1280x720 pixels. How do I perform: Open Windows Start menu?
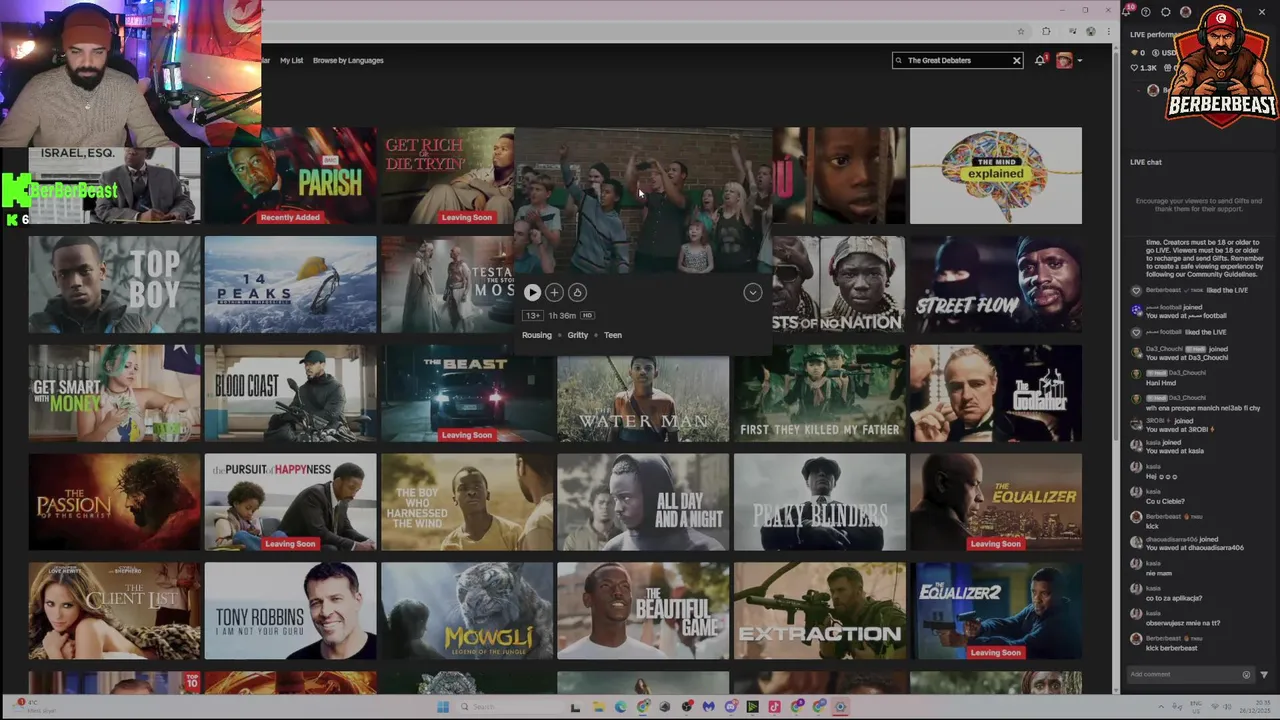click(x=443, y=707)
